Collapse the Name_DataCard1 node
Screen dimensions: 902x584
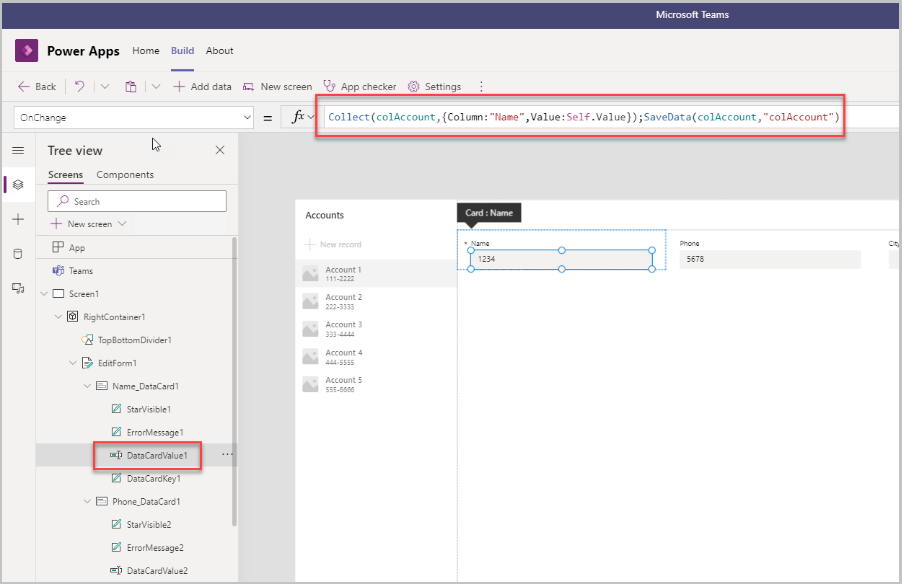[87, 386]
